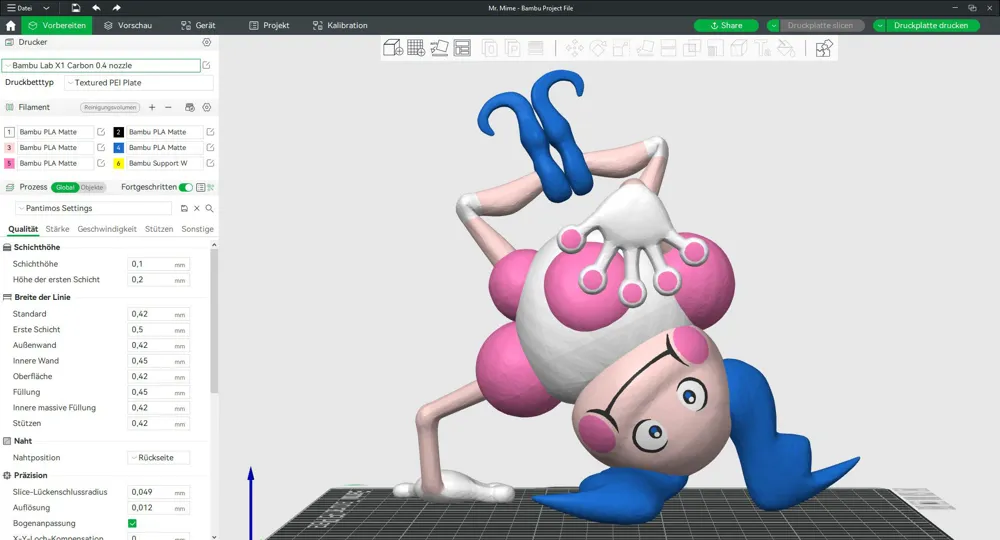
Task: Save the Pantimos Settings process preset
Action: coord(184,208)
